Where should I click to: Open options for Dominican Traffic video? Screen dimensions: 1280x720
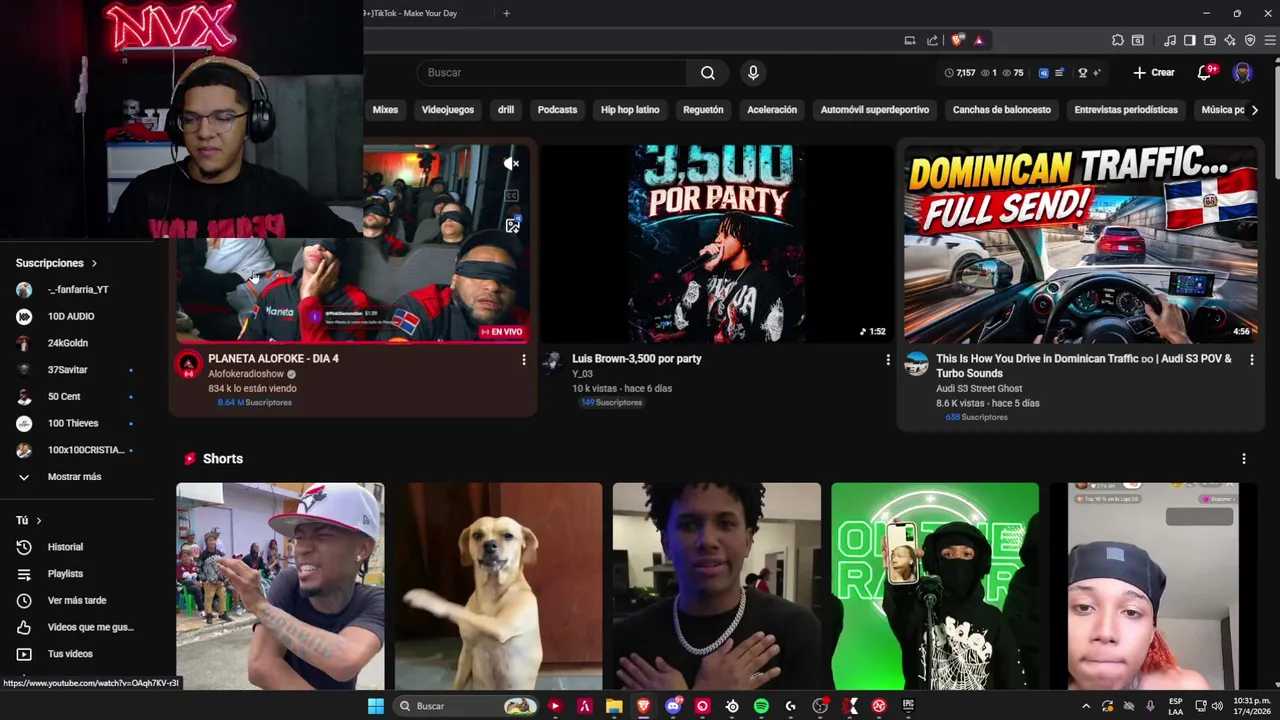pyautogui.click(x=1251, y=359)
